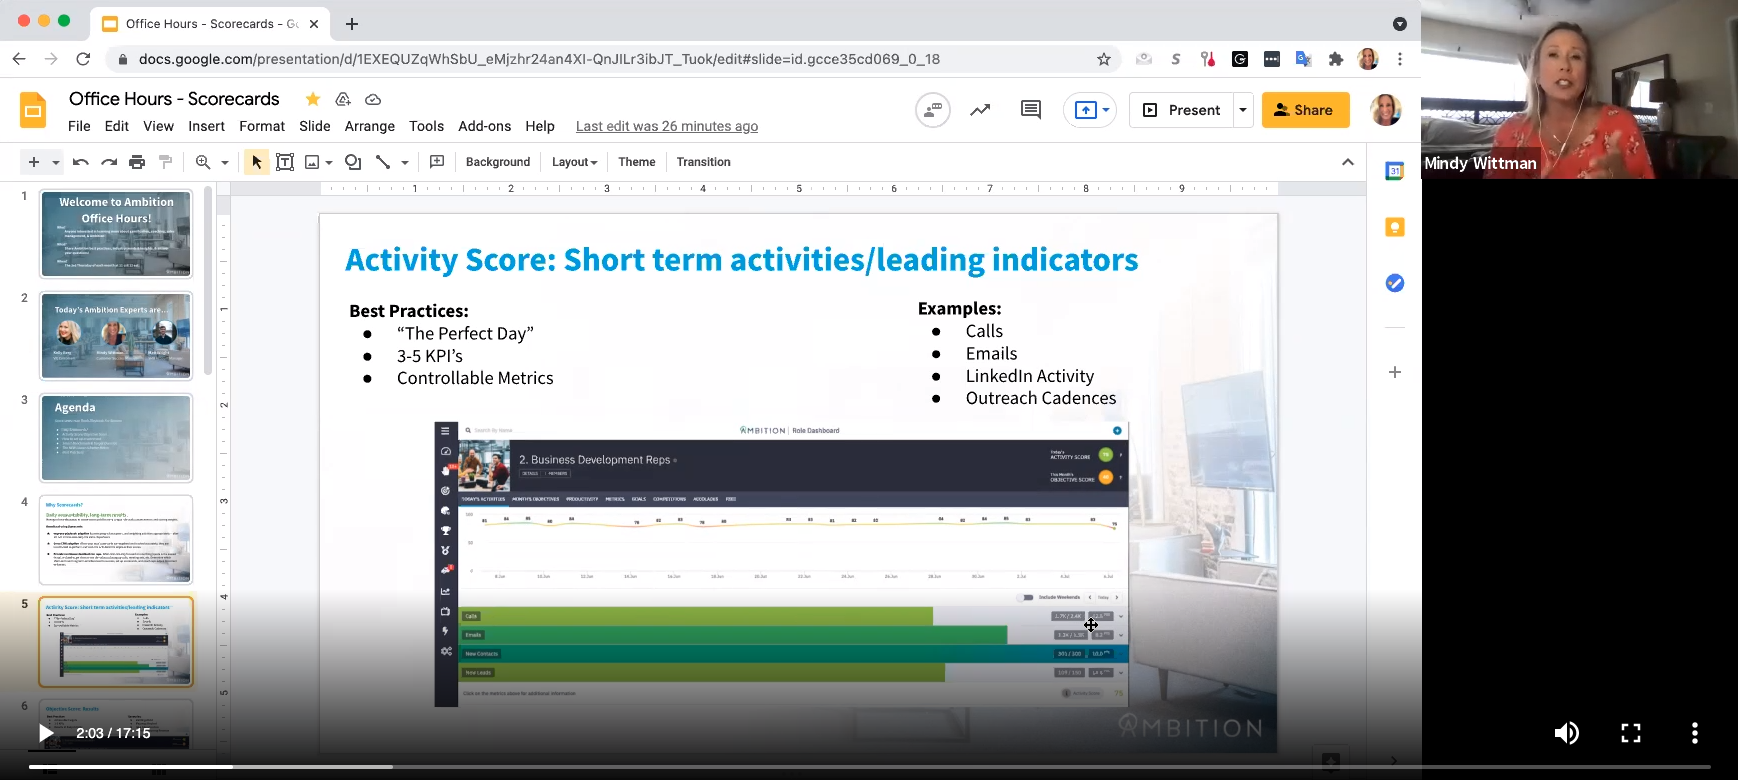The height and width of the screenshot is (780, 1738).
Task: Click the Google Slides home logo
Action: [x=33, y=110]
